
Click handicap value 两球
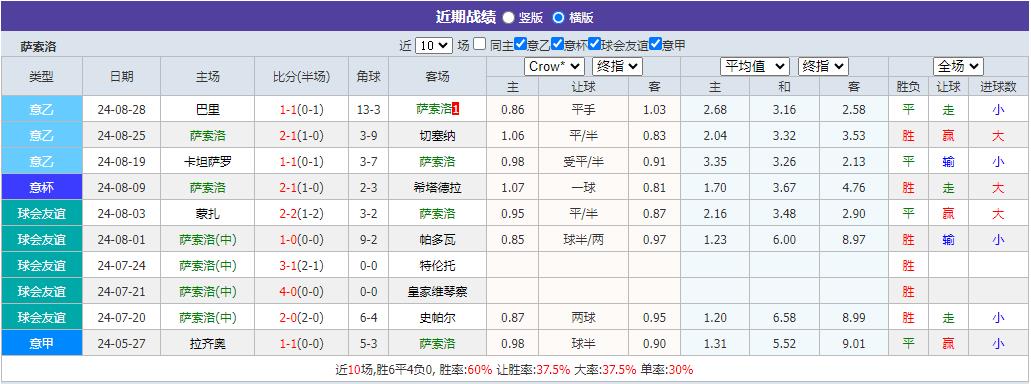pos(583,318)
